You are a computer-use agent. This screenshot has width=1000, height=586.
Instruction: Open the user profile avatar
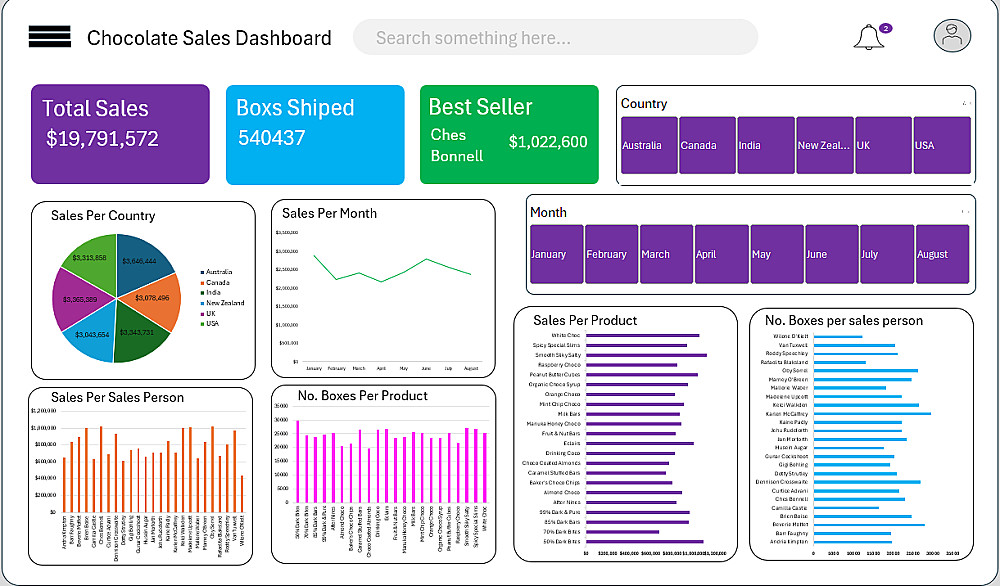952,36
